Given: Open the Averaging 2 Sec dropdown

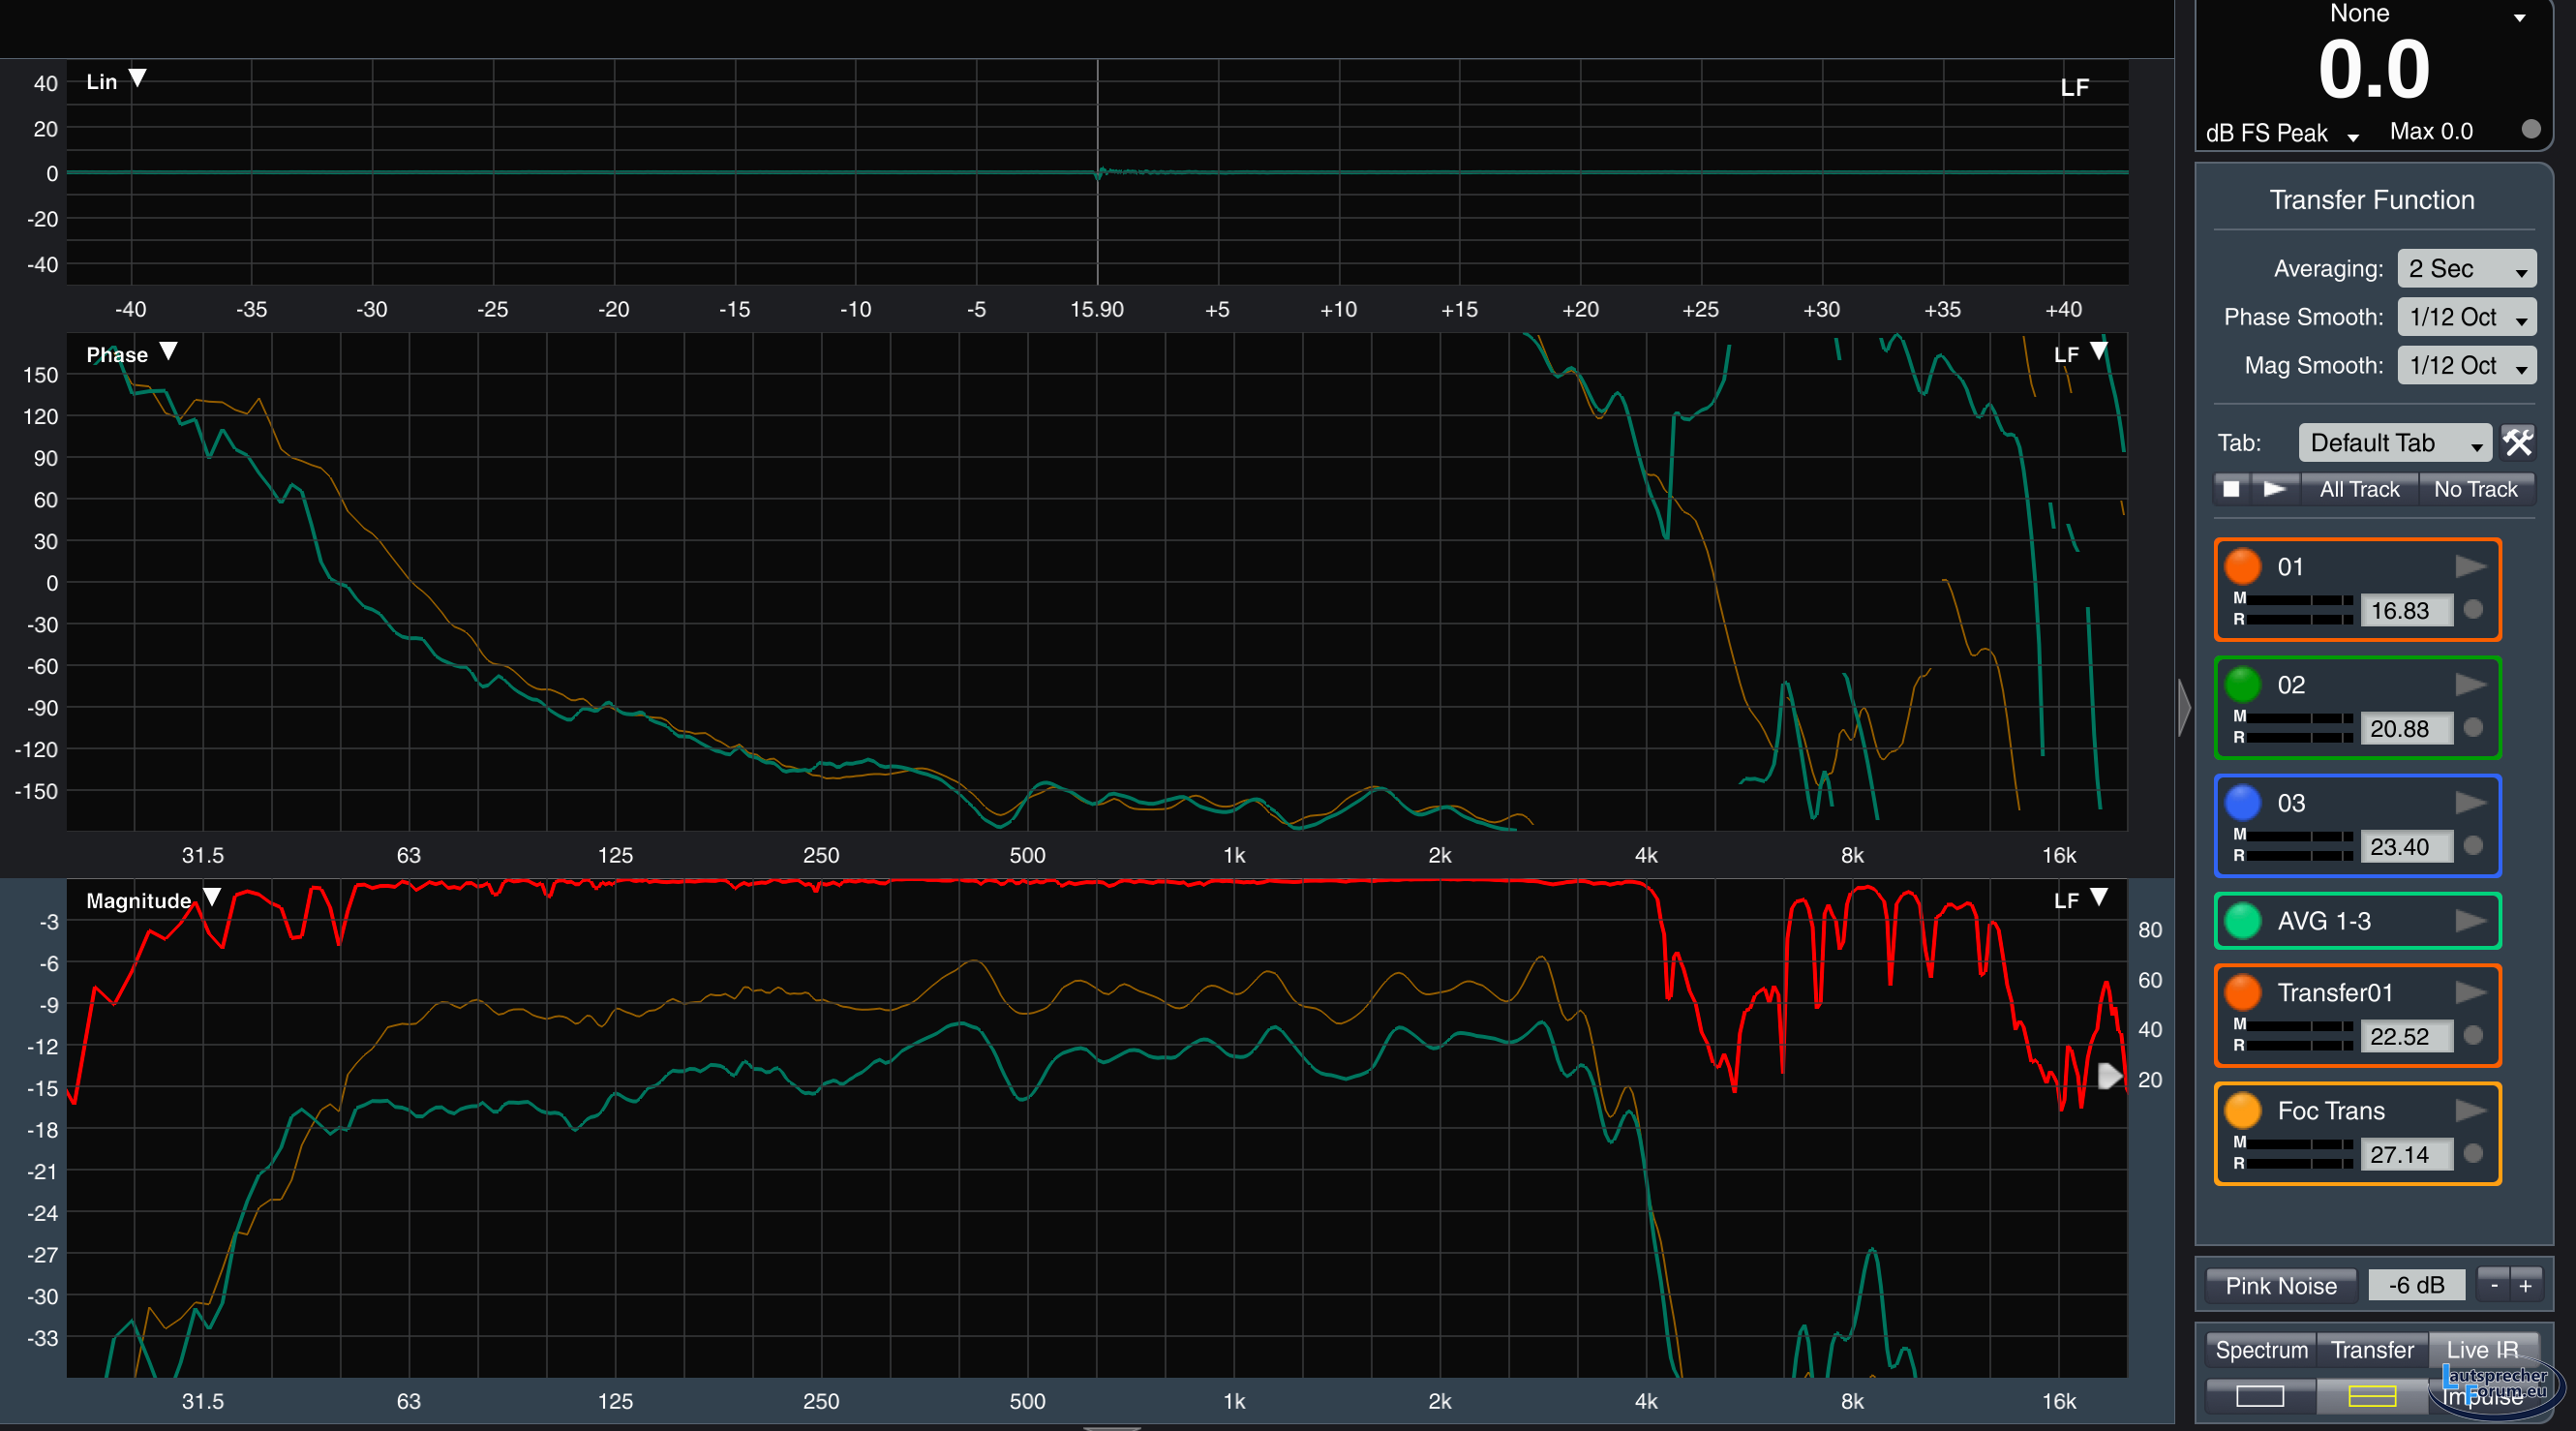Looking at the screenshot, I should pos(2466,269).
